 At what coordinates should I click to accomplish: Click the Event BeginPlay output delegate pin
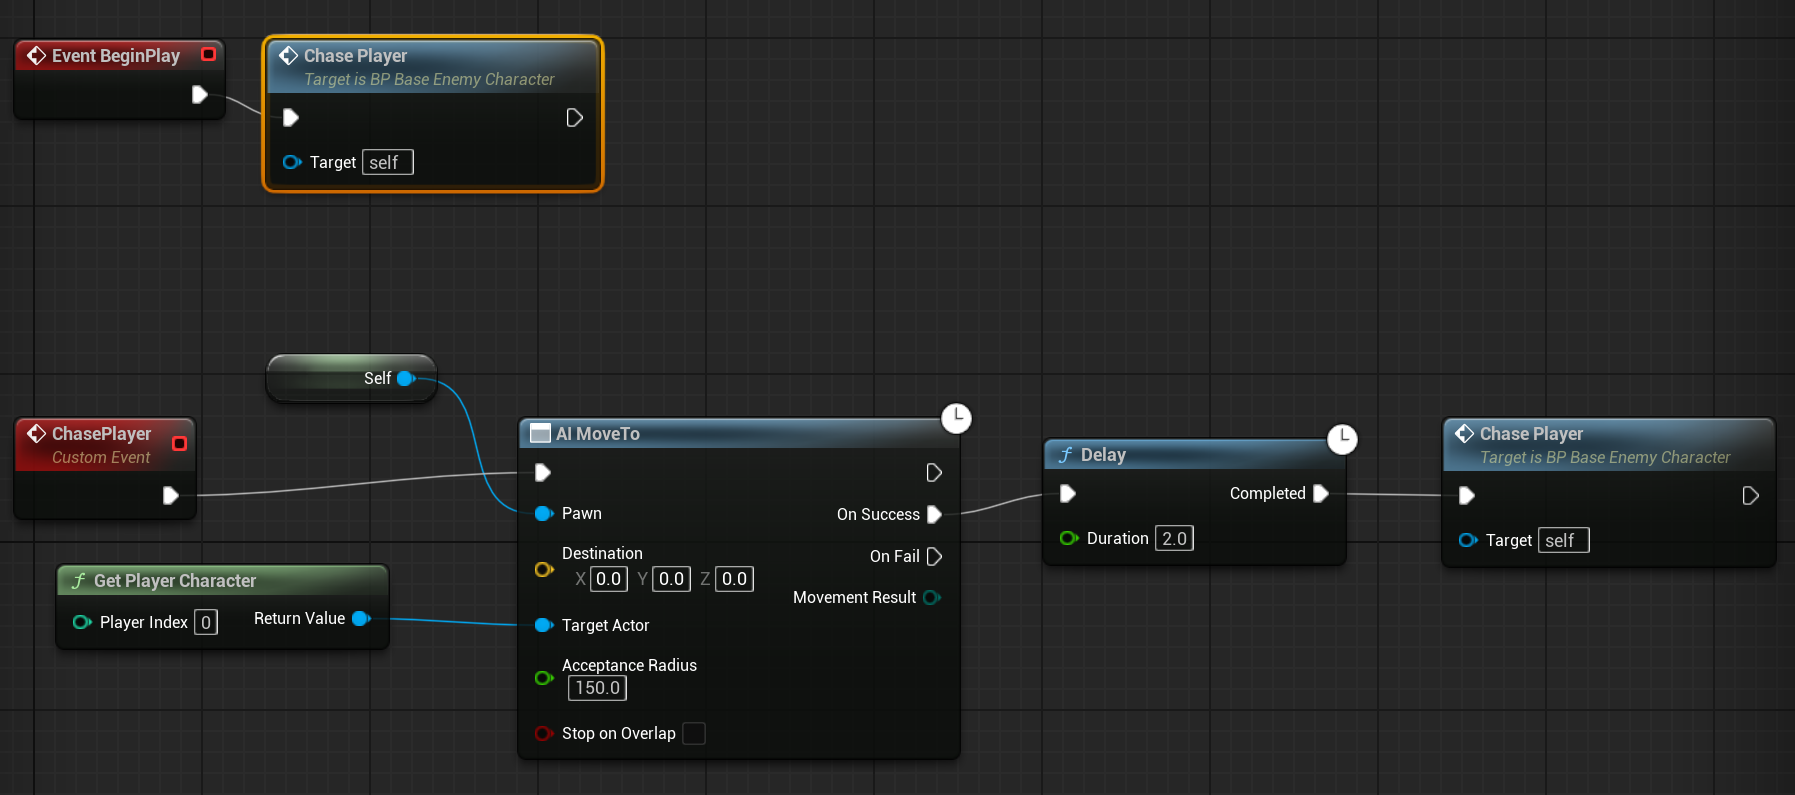pos(208,54)
